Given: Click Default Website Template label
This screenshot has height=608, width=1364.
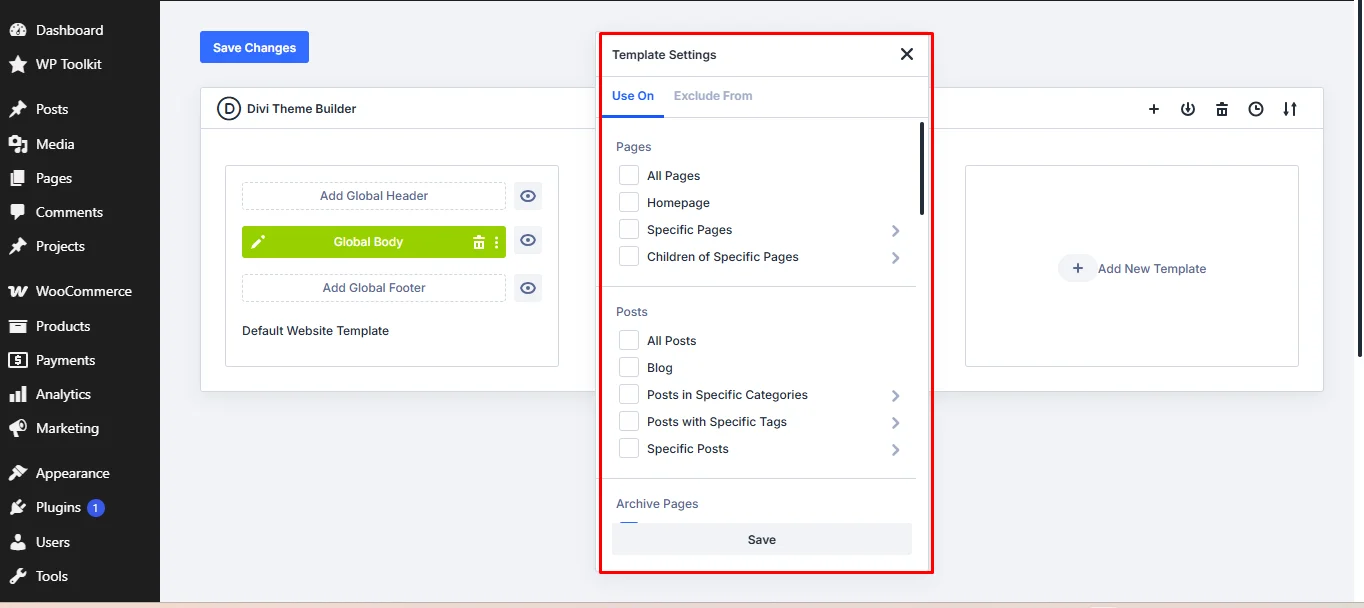Looking at the screenshot, I should coord(315,331).
